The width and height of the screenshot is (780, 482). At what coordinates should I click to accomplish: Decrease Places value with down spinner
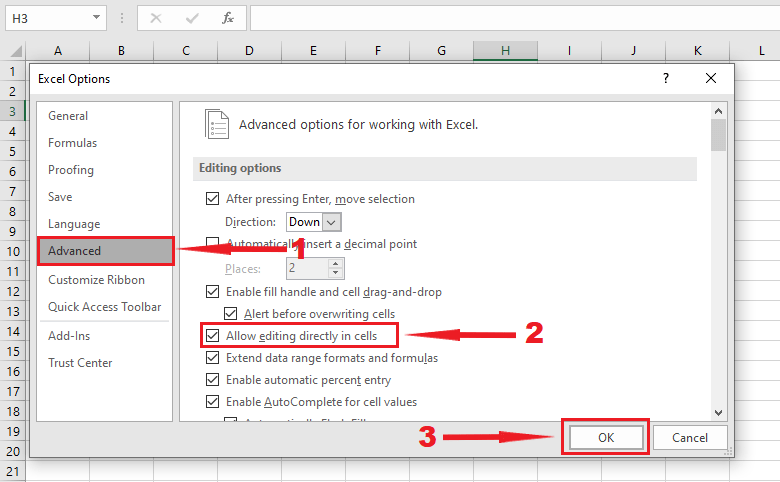pyautogui.click(x=335, y=273)
